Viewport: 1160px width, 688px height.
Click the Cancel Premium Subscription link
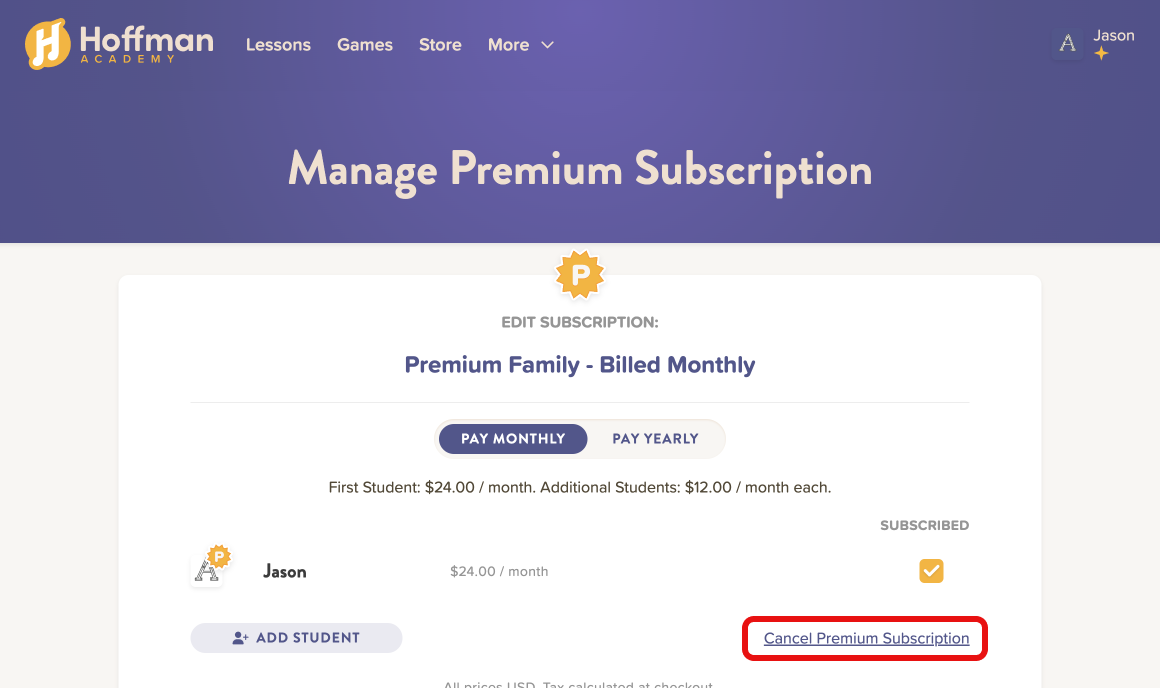pyautogui.click(x=866, y=639)
